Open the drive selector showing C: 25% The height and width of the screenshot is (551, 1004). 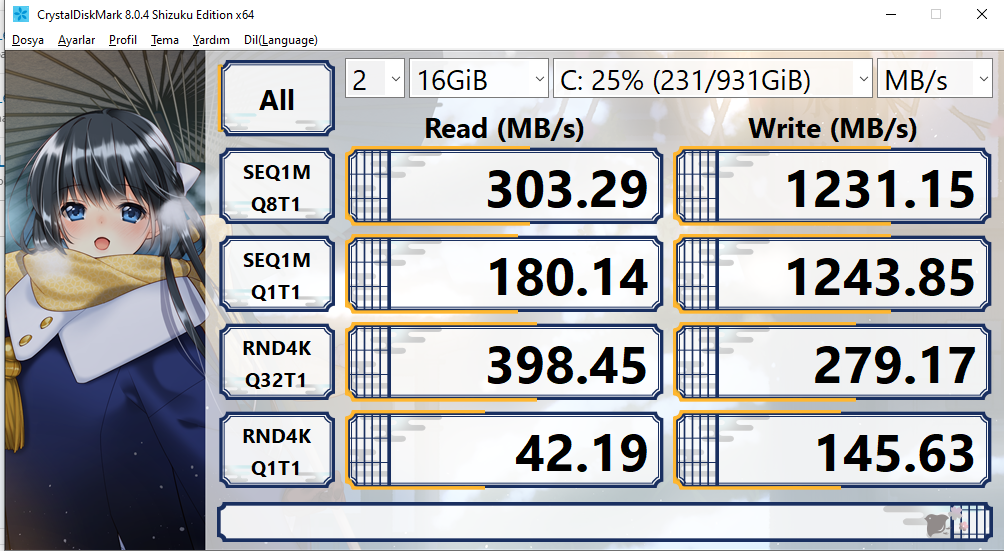pyautogui.click(x=713, y=79)
